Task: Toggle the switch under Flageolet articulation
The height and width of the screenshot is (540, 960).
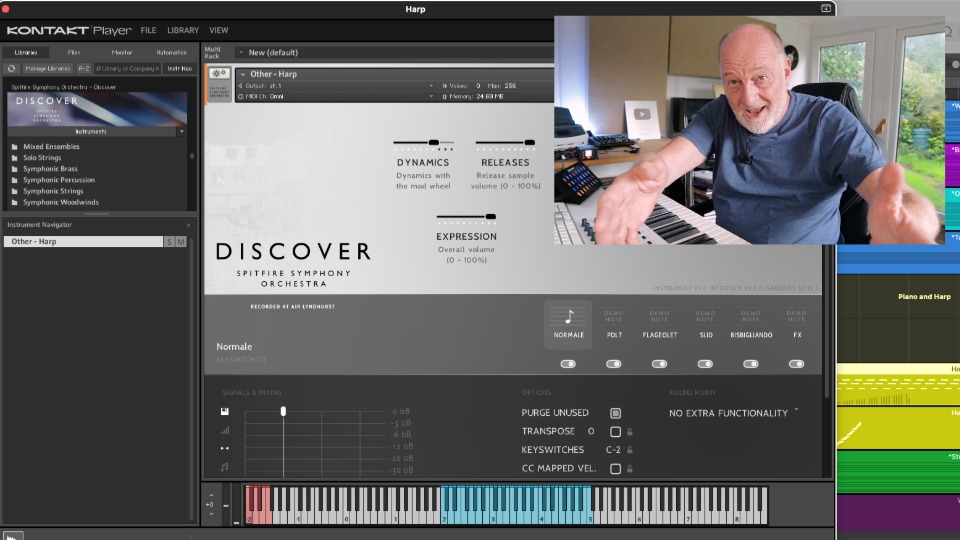Action: (x=659, y=364)
